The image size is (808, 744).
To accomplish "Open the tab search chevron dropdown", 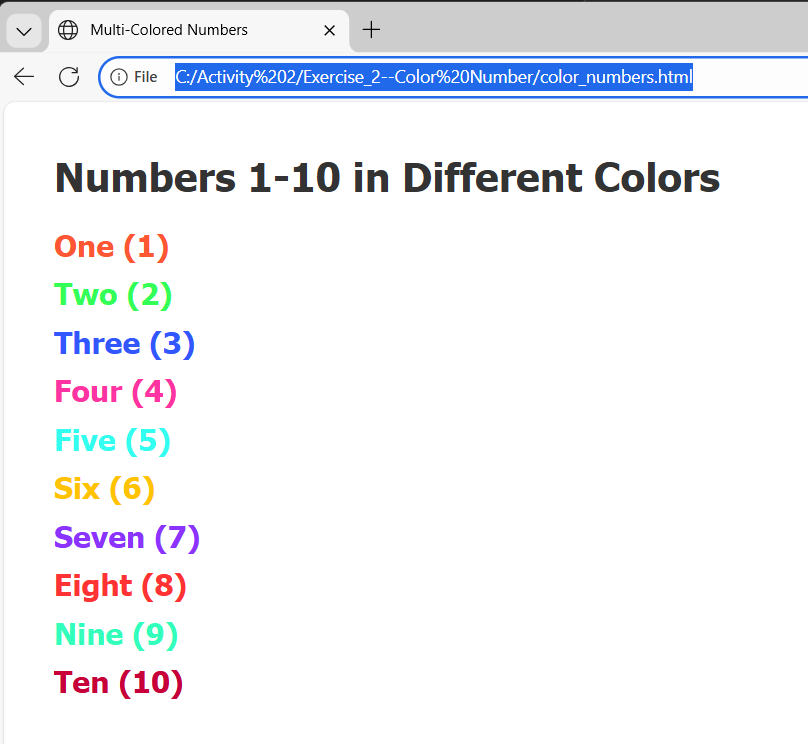I will coord(24,31).
